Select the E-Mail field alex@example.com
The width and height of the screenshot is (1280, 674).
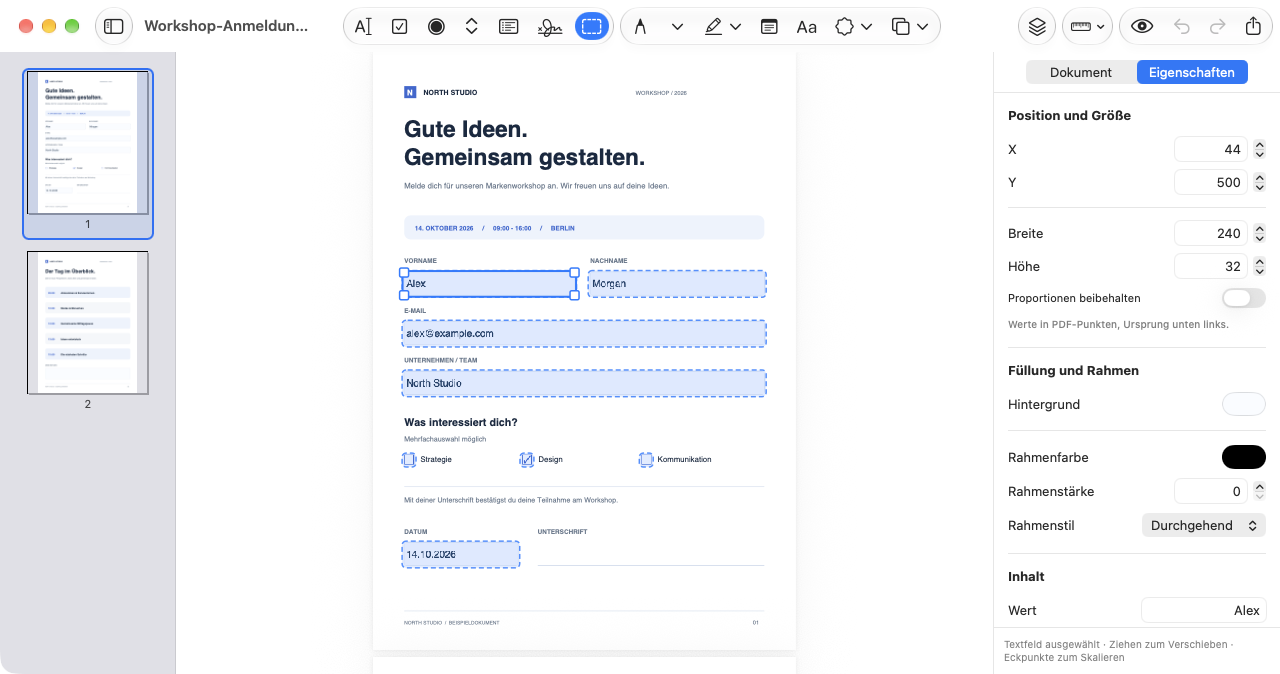click(x=584, y=333)
